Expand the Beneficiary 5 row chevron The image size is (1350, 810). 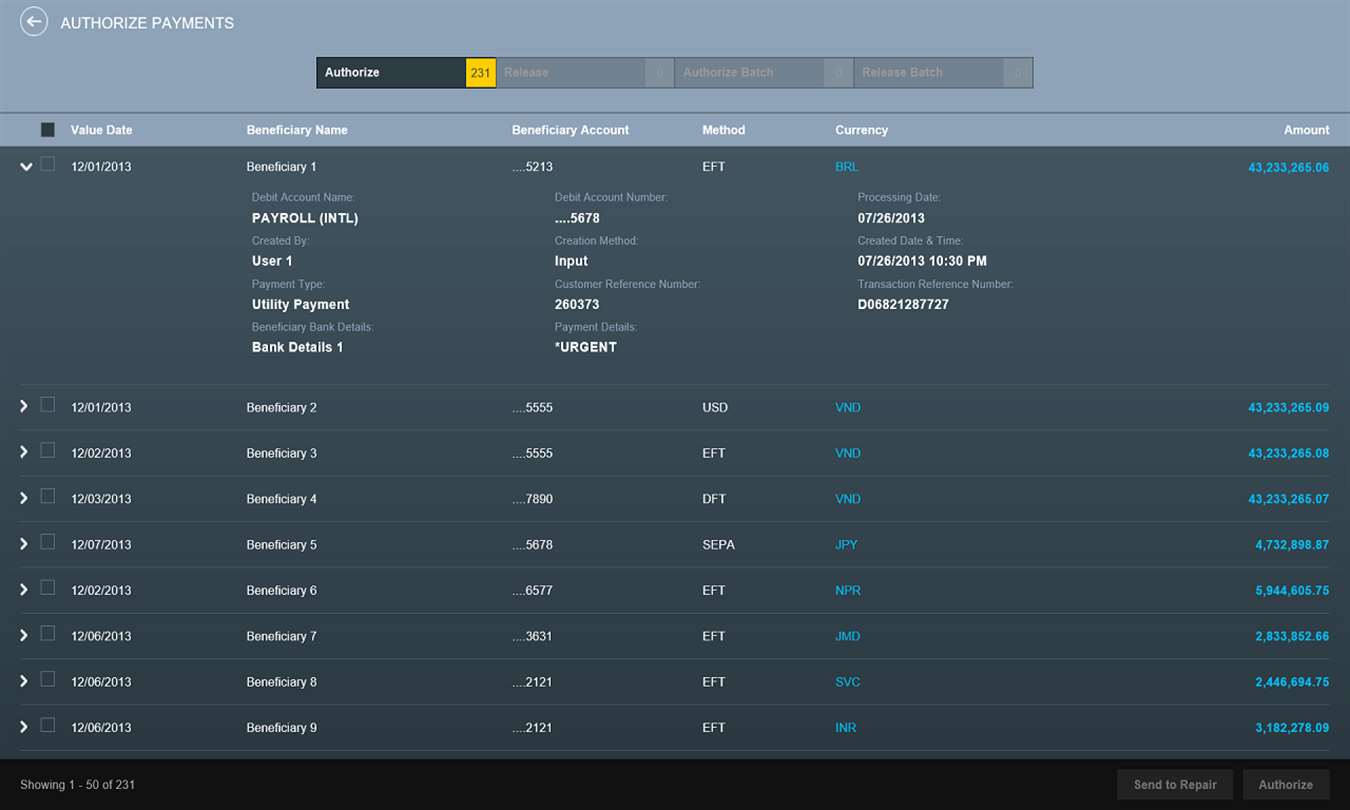[x=24, y=543]
